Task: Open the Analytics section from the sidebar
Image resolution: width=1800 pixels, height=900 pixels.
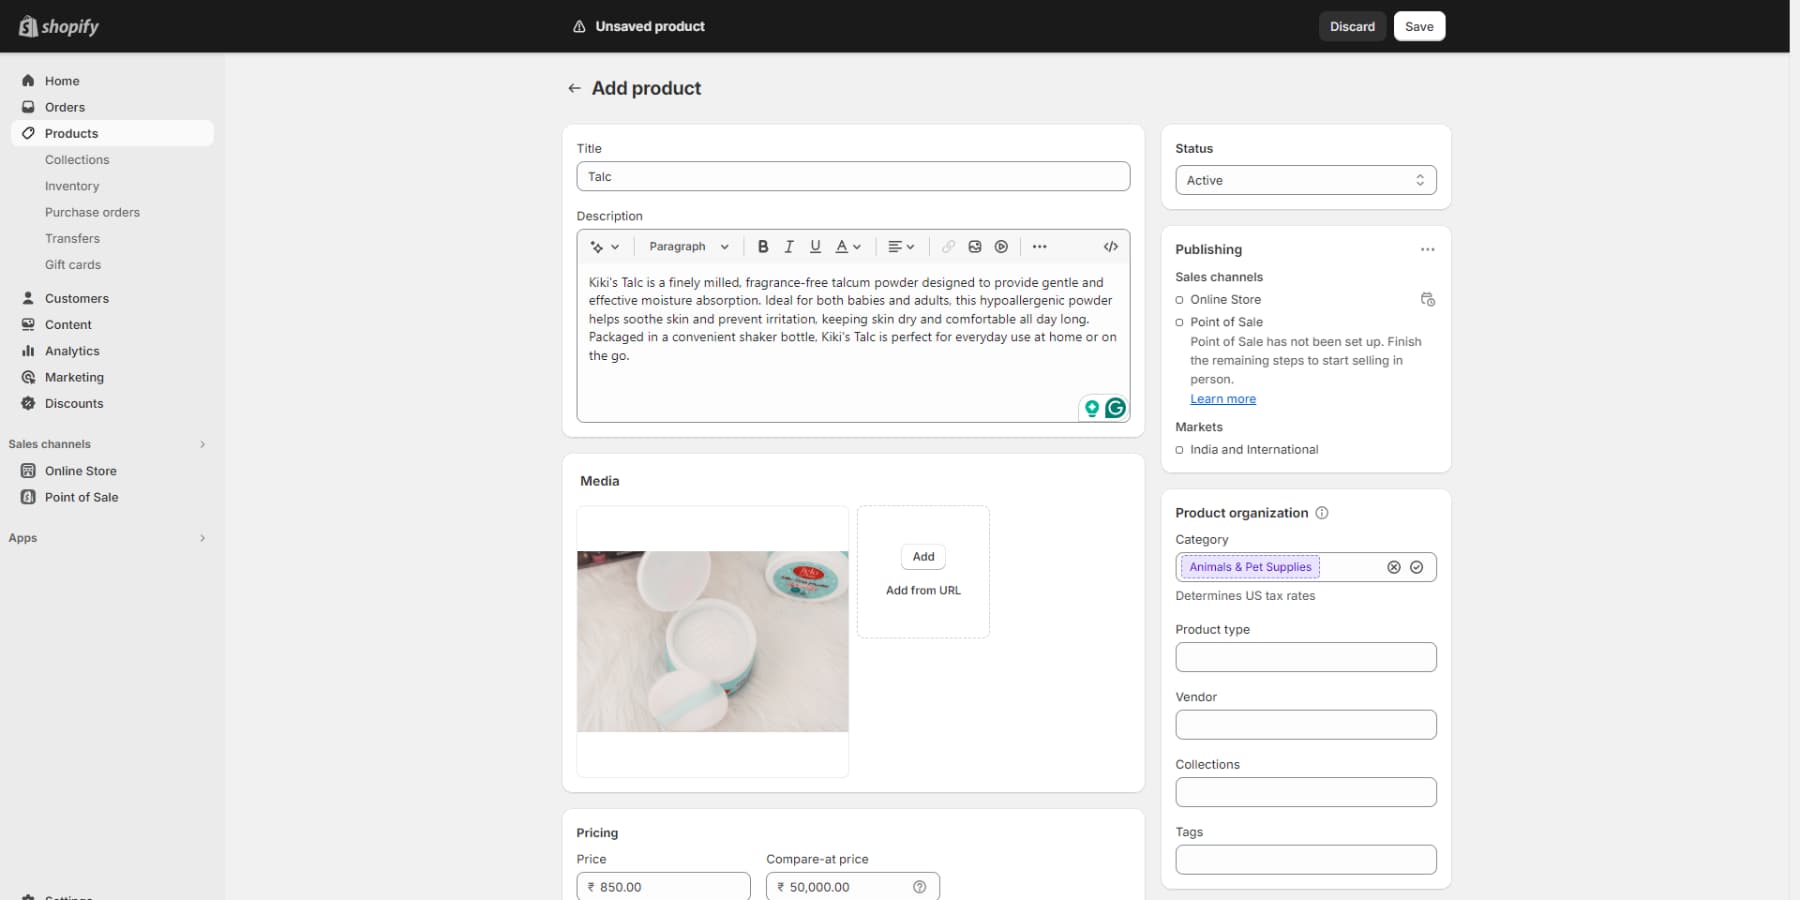Action: 71,351
